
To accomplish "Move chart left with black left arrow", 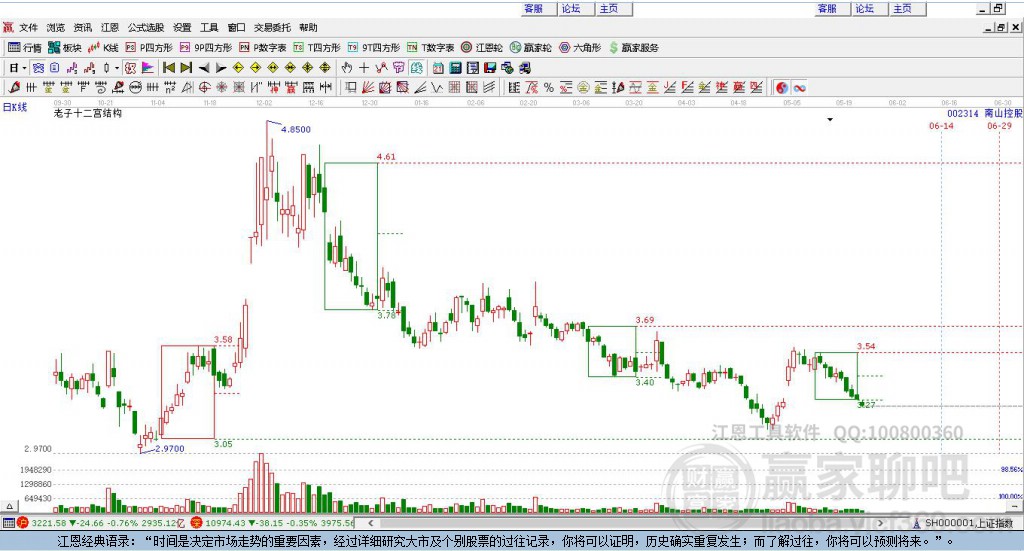I will pyautogui.click(x=204, y=68).
